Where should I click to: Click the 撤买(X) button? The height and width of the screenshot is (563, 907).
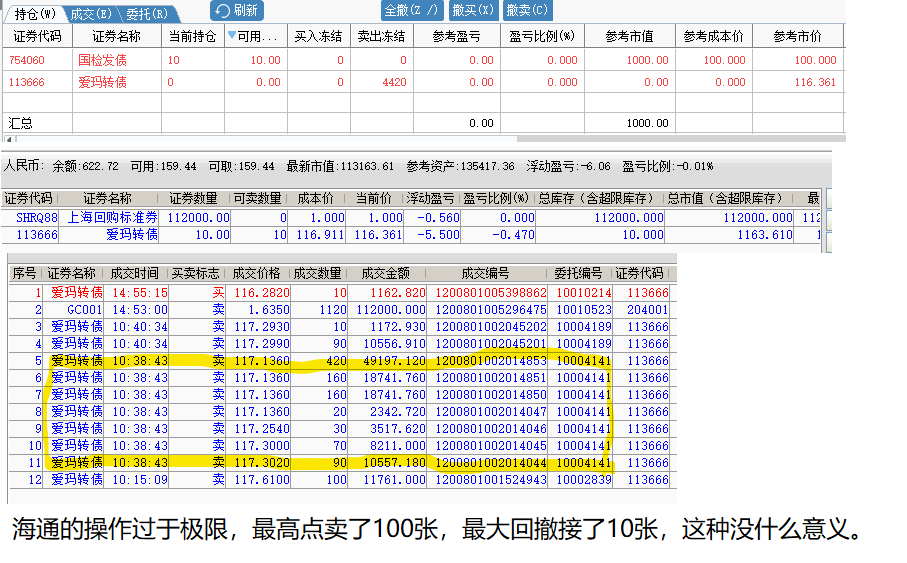471,10
